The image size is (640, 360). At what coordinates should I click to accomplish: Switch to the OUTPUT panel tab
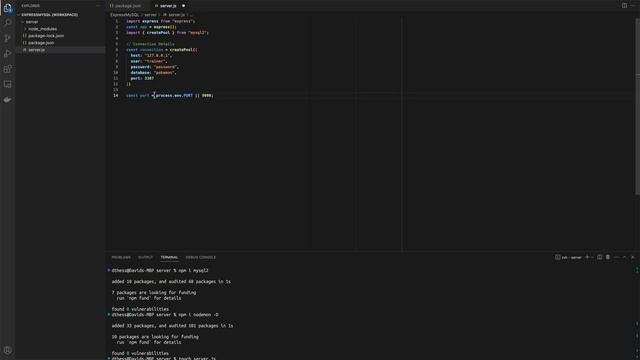(x=145, y=257)
